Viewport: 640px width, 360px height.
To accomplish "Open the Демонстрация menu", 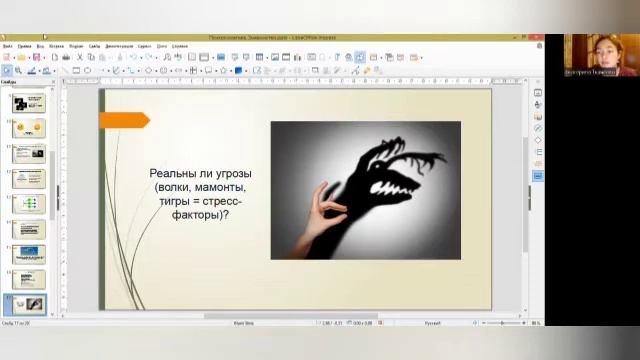I will click(x=119, y=47).
